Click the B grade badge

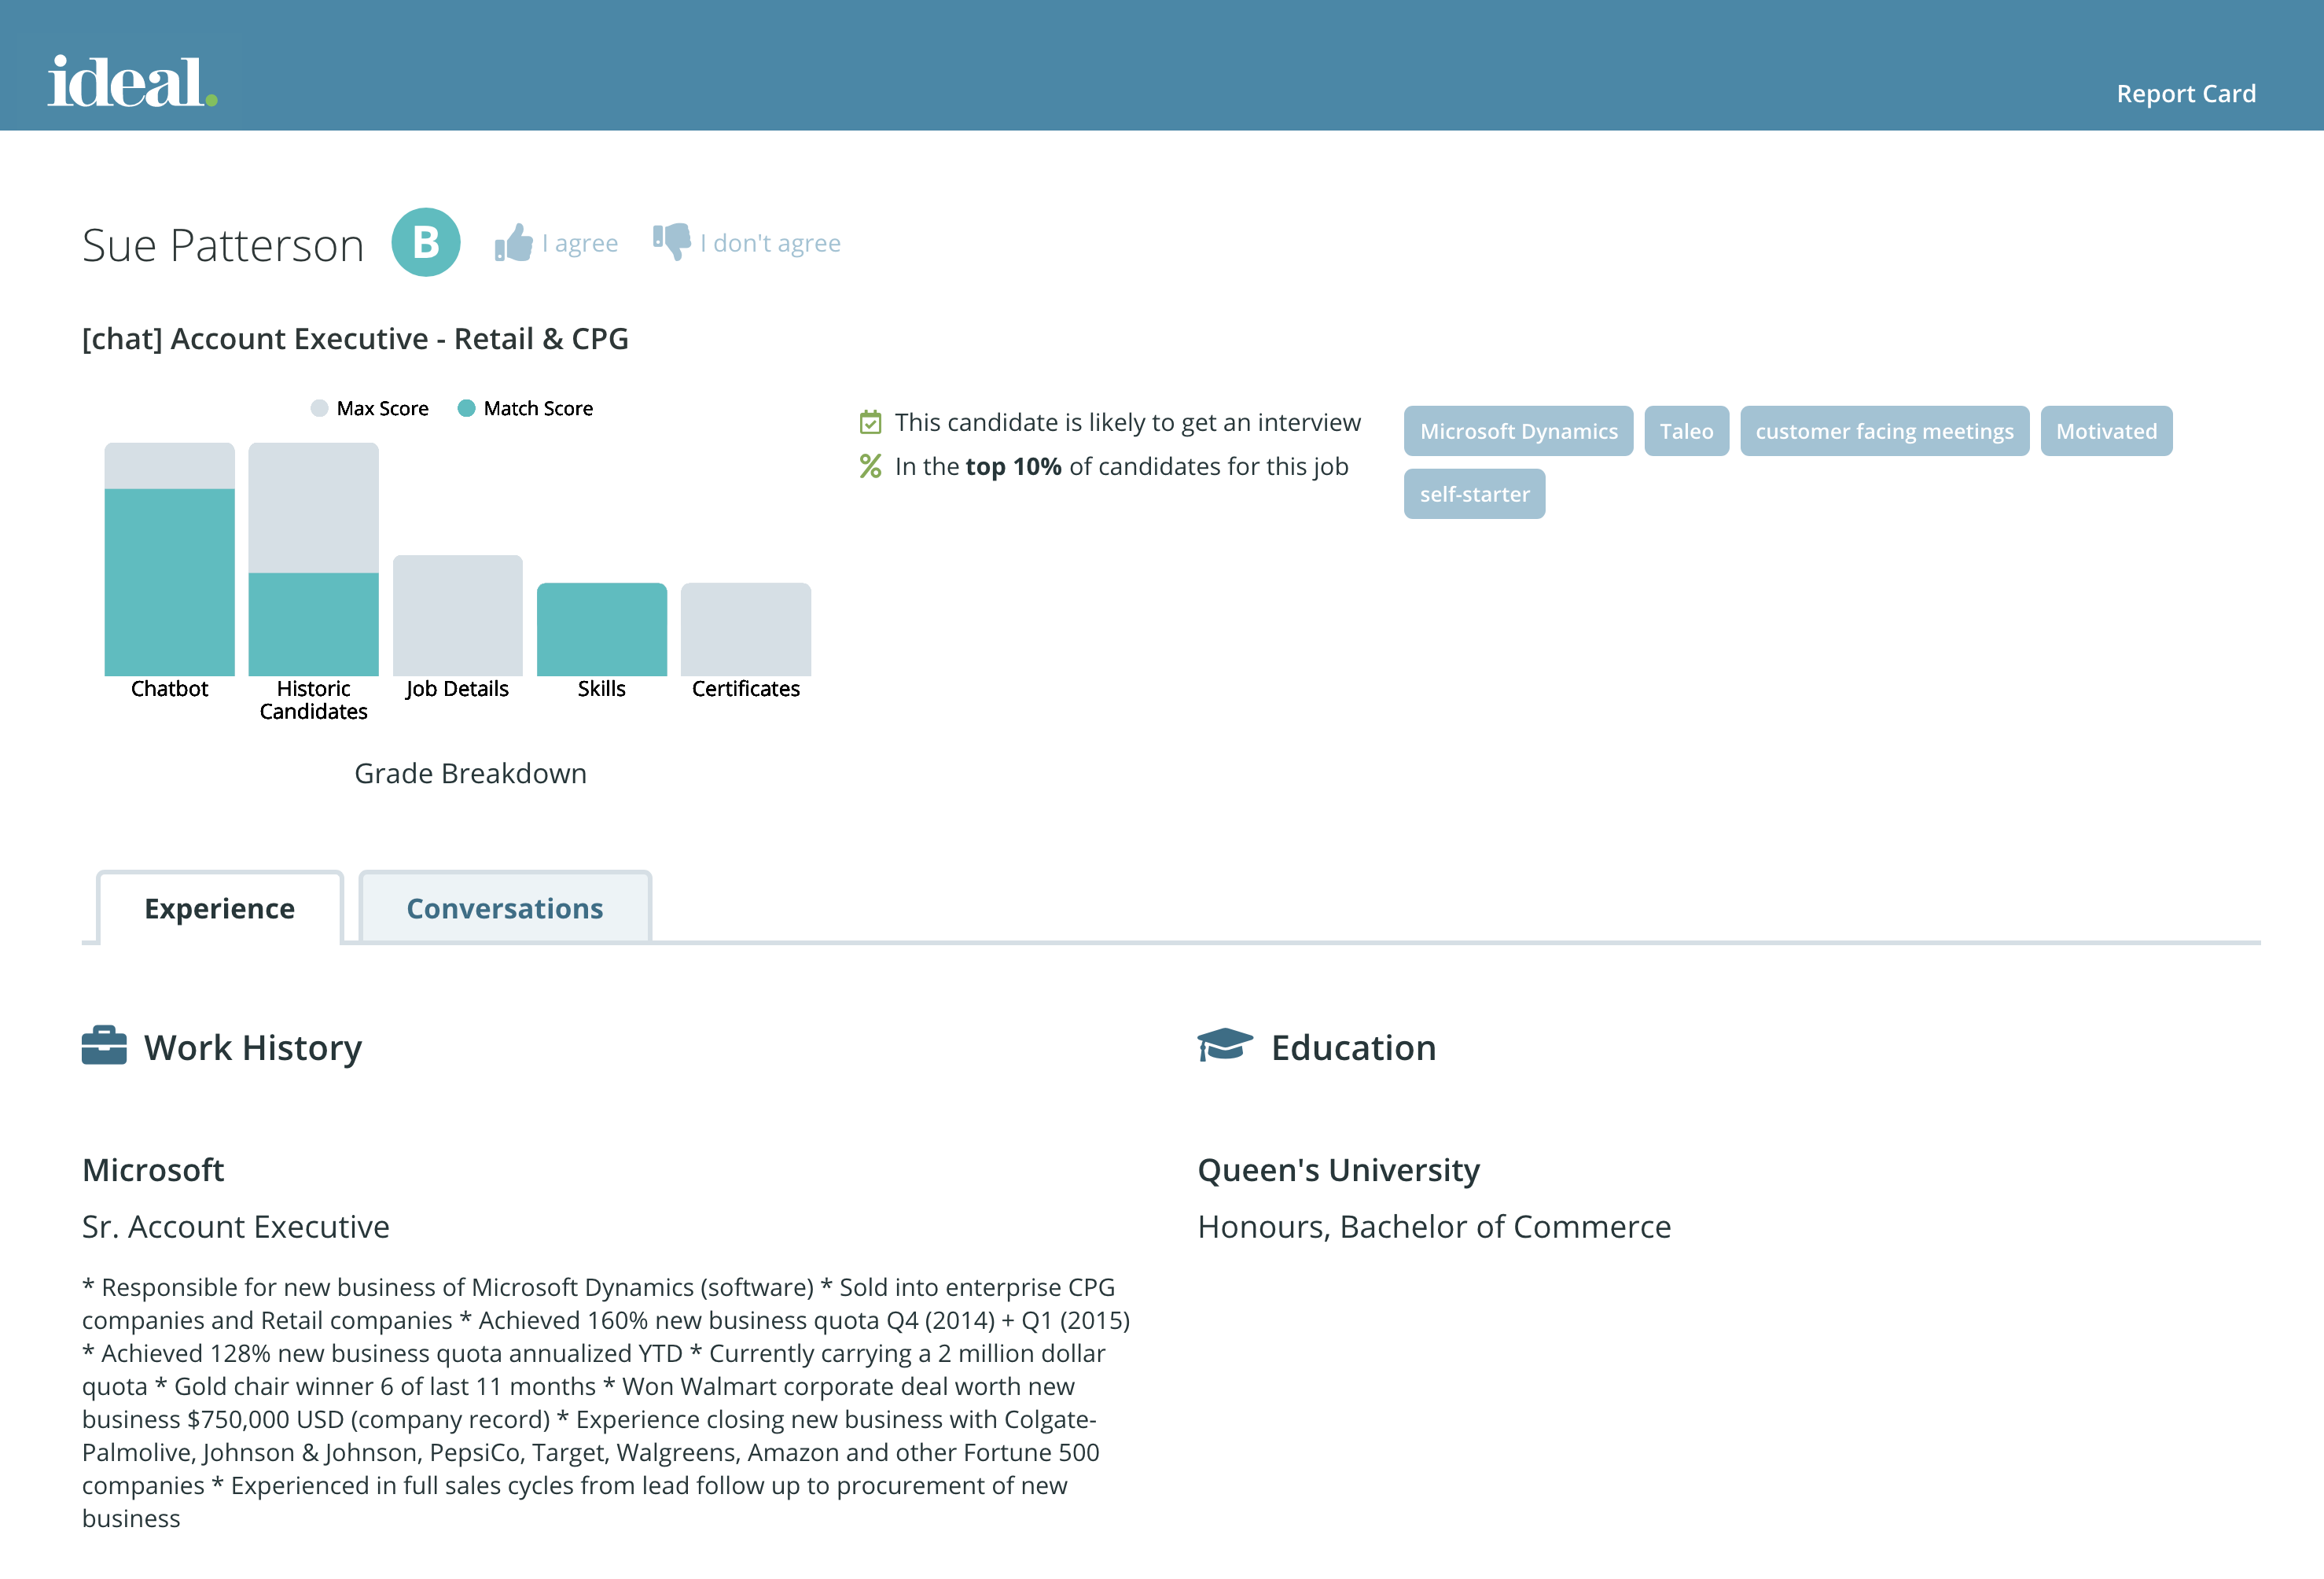[426, 243]
